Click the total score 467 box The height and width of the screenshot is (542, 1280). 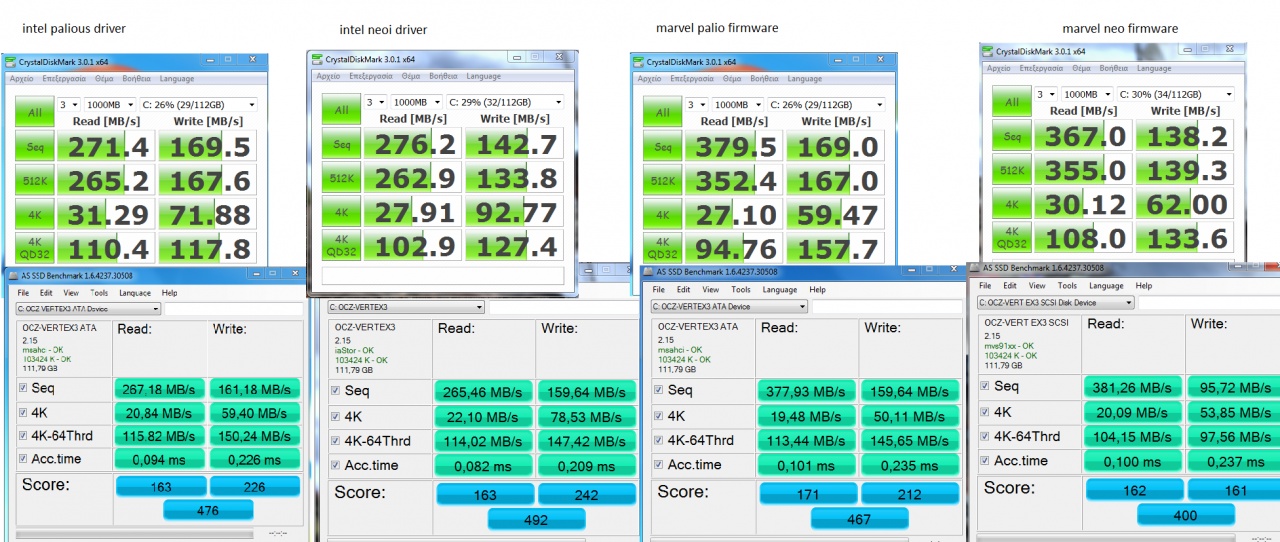[858, 518]
